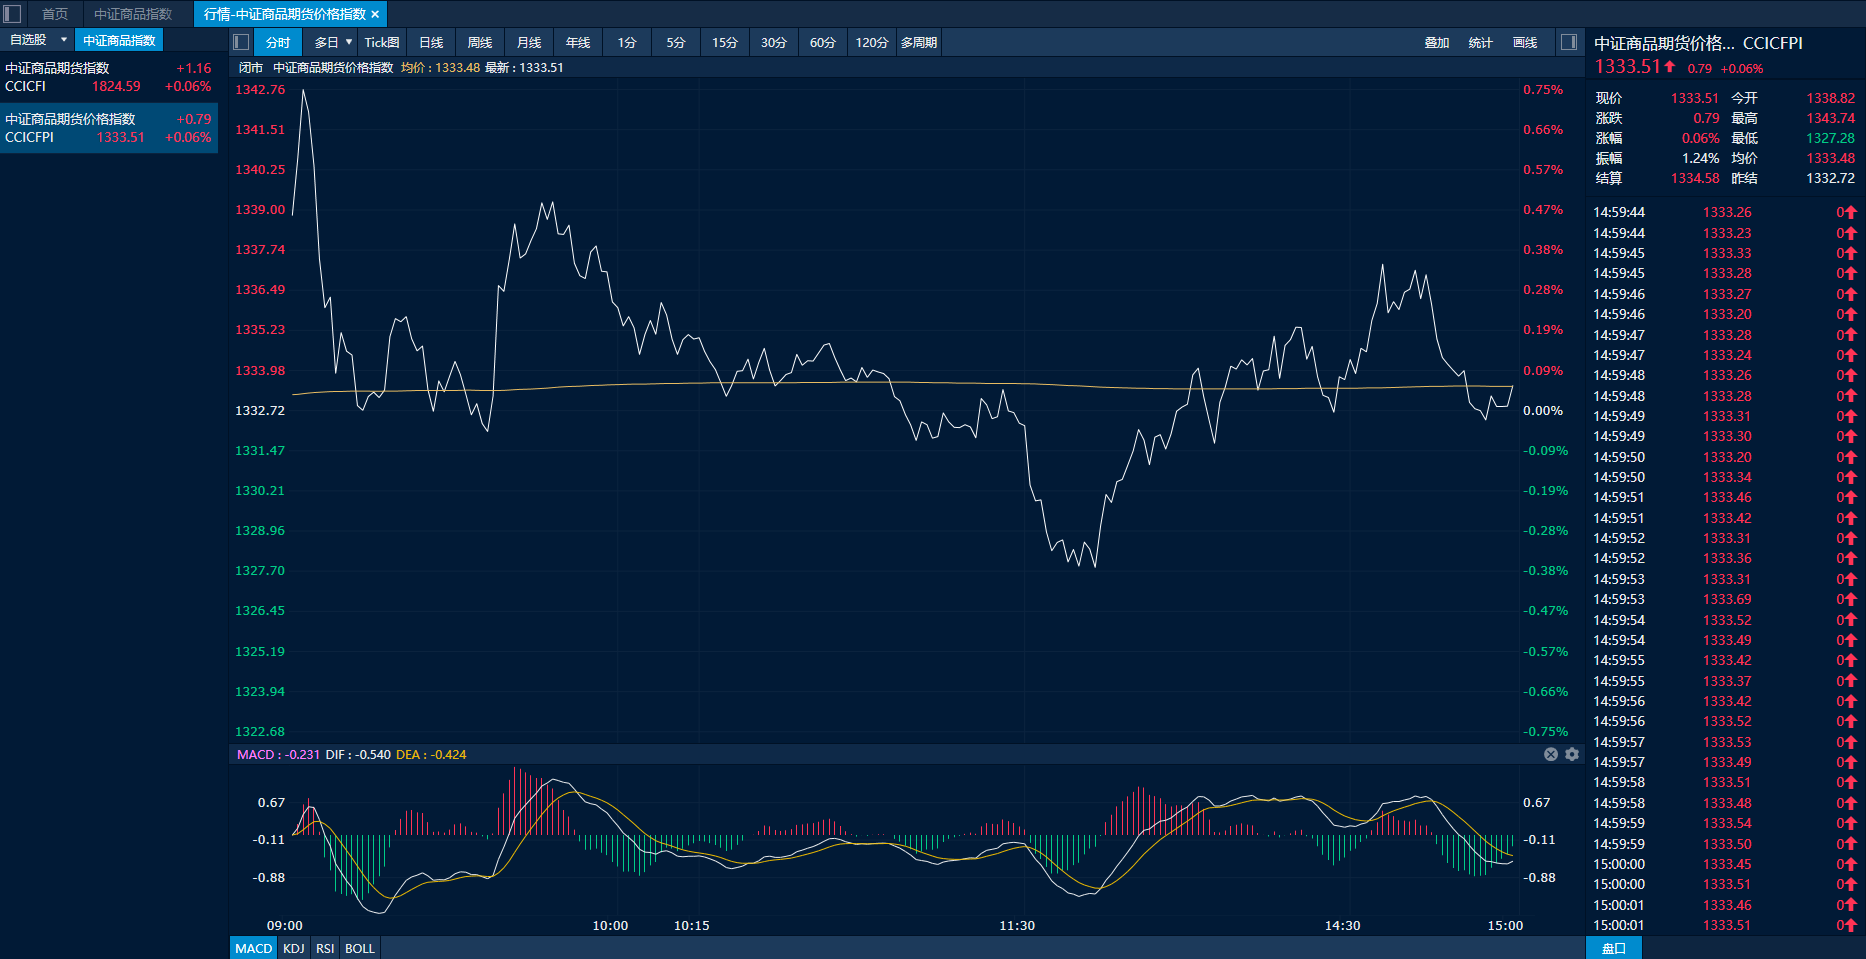Close the MACD indicator pane
This screenshot has width=1866, height=959.
click(1551, 754)
